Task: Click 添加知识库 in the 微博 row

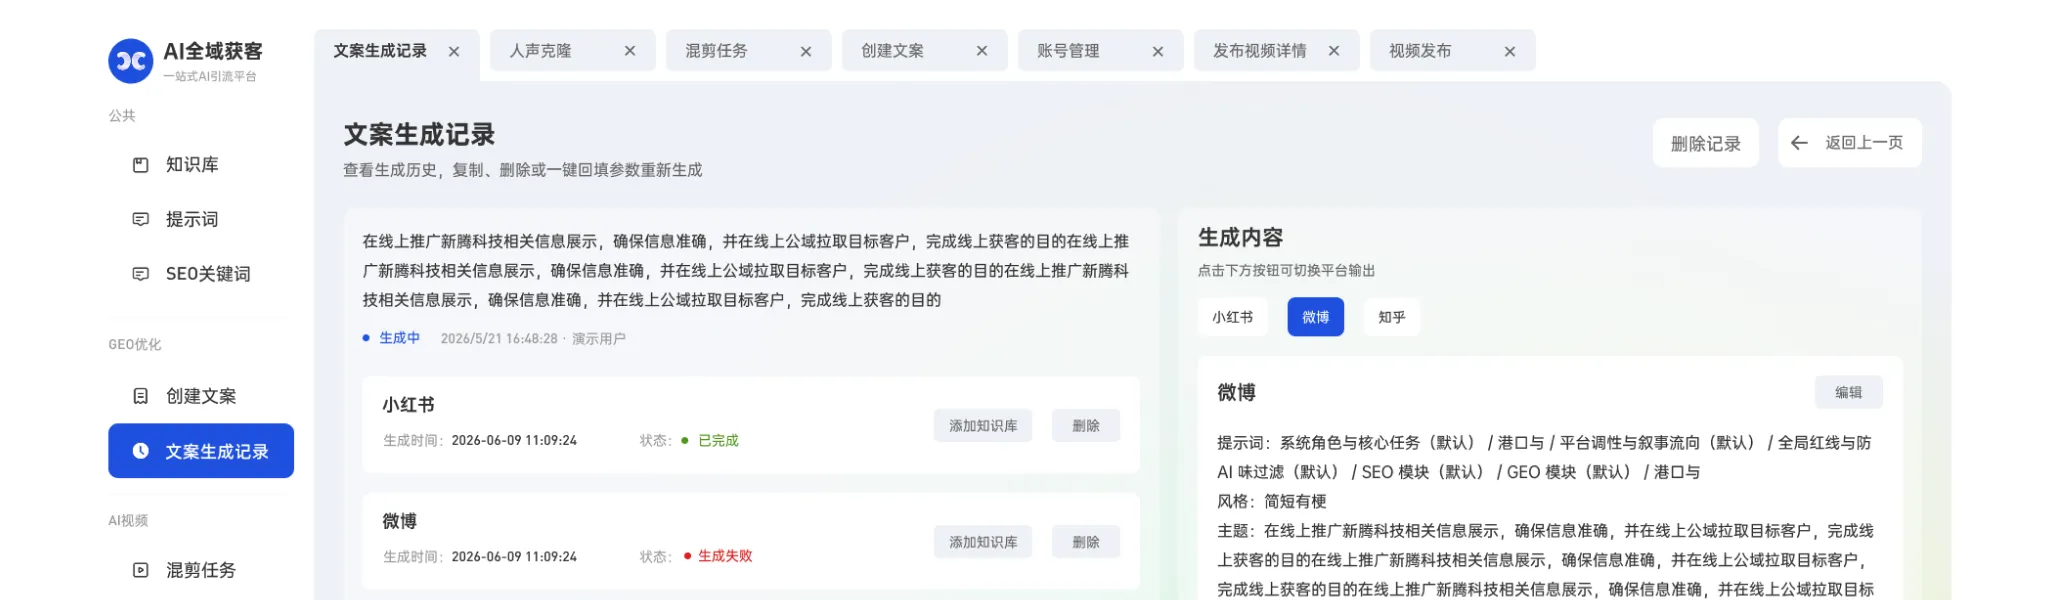Action: click(983, 542)
